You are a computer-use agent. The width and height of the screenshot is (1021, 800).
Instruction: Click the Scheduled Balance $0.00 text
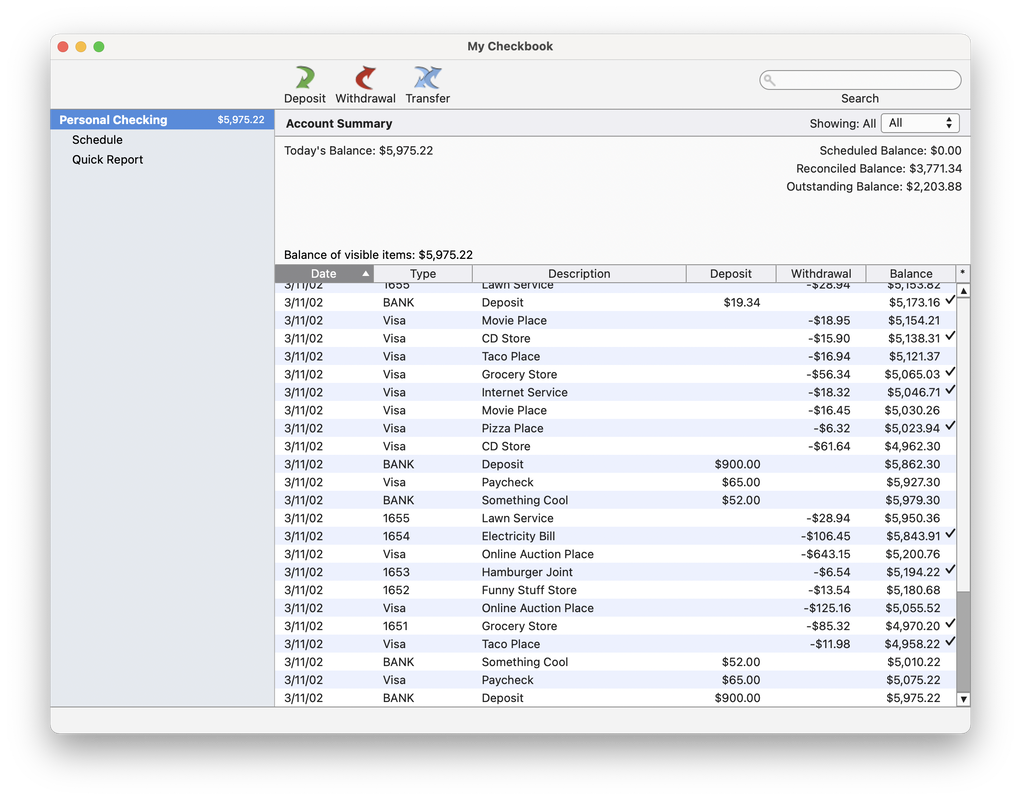click(x=890, y=150)
